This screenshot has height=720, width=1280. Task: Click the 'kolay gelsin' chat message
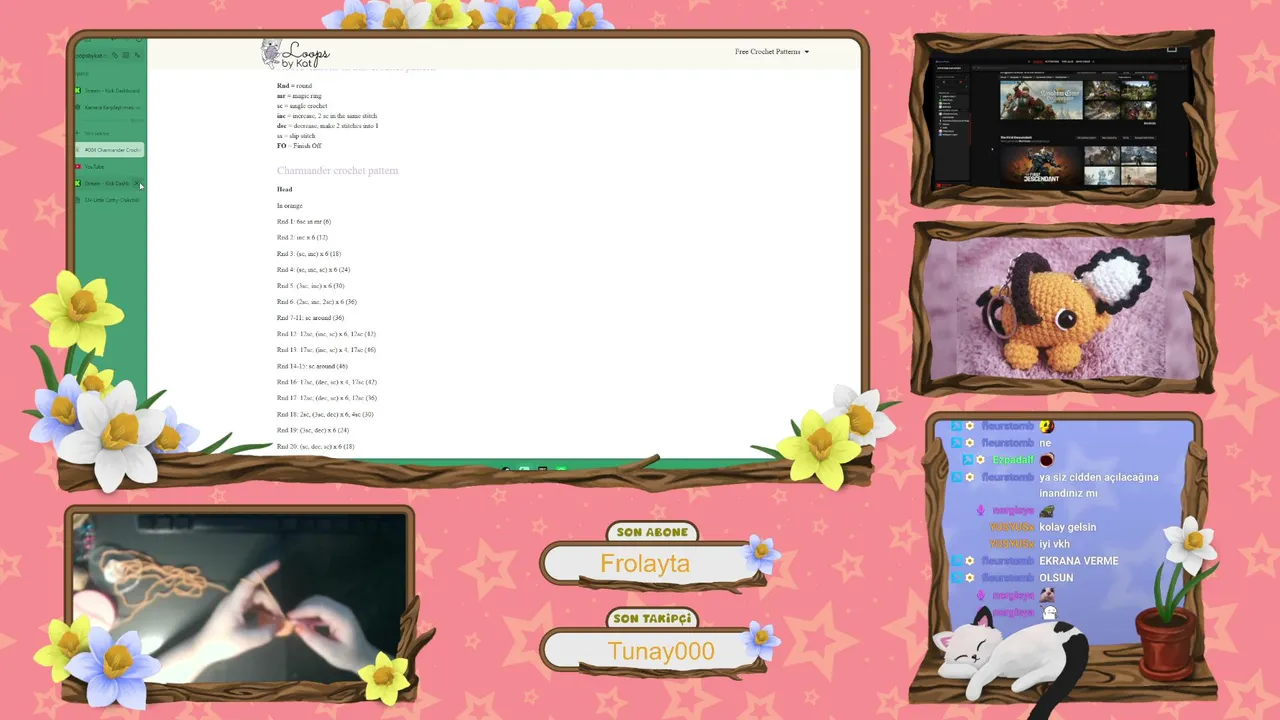point(1068,527)
